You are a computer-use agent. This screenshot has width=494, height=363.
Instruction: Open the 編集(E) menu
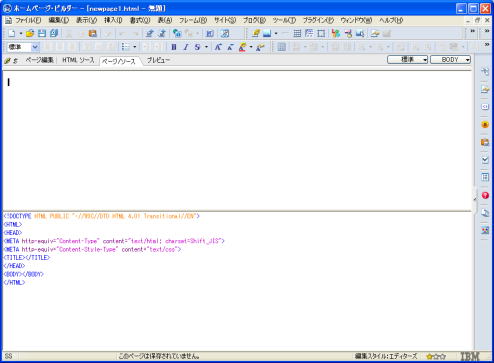coord(59,20)
